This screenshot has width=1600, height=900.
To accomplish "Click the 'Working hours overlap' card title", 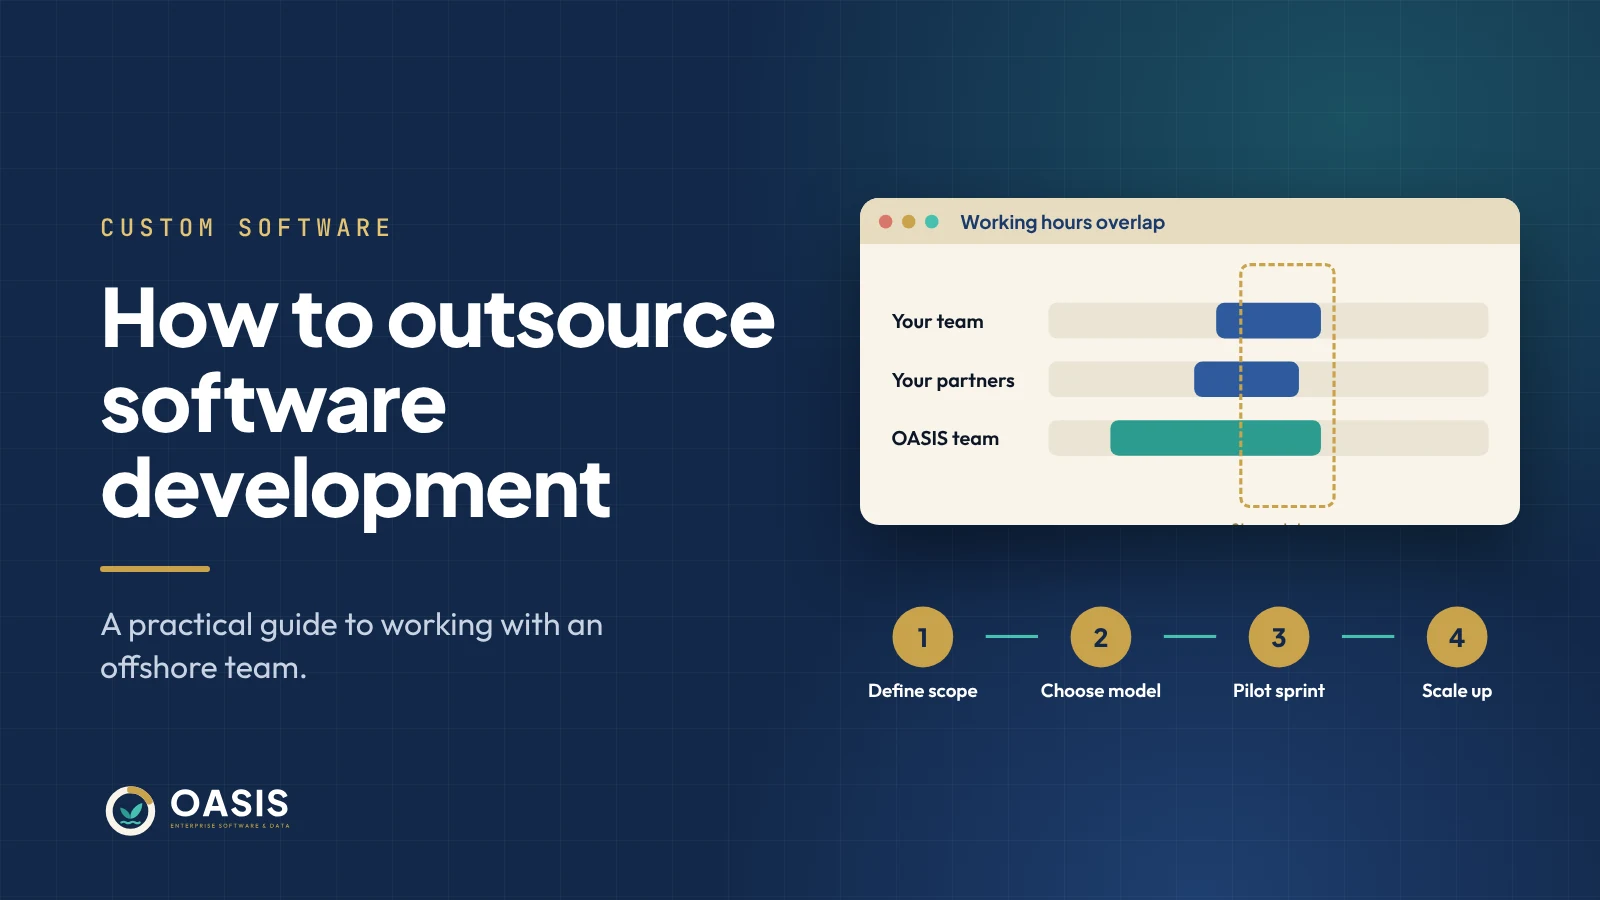I will pos(1062,222).
